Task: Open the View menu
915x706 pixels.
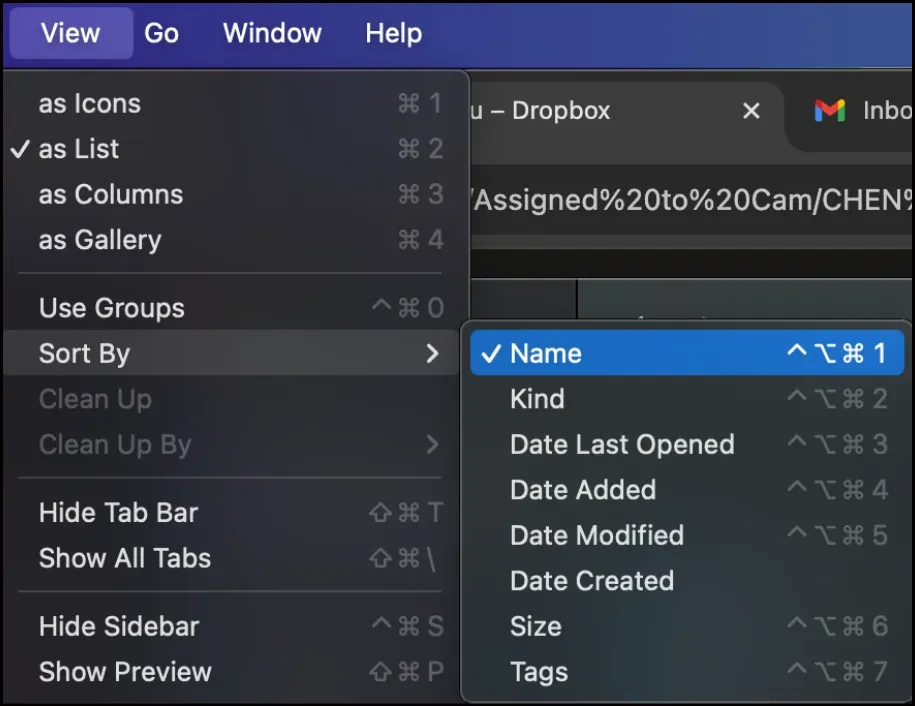Action: pos(69,33)
